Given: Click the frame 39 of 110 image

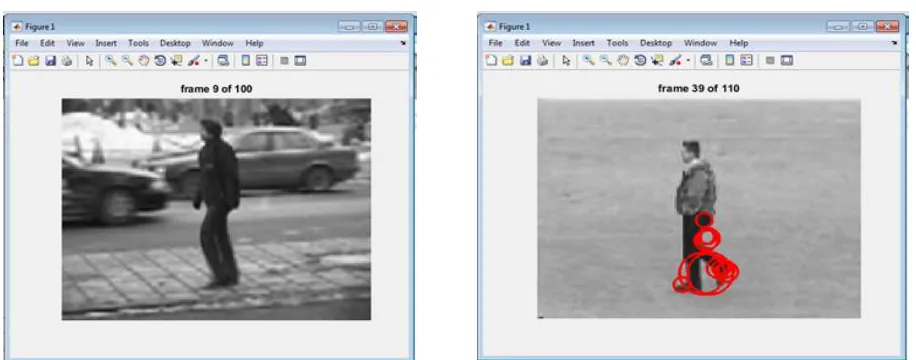Looking at the screenshot, I should point(699,209).
